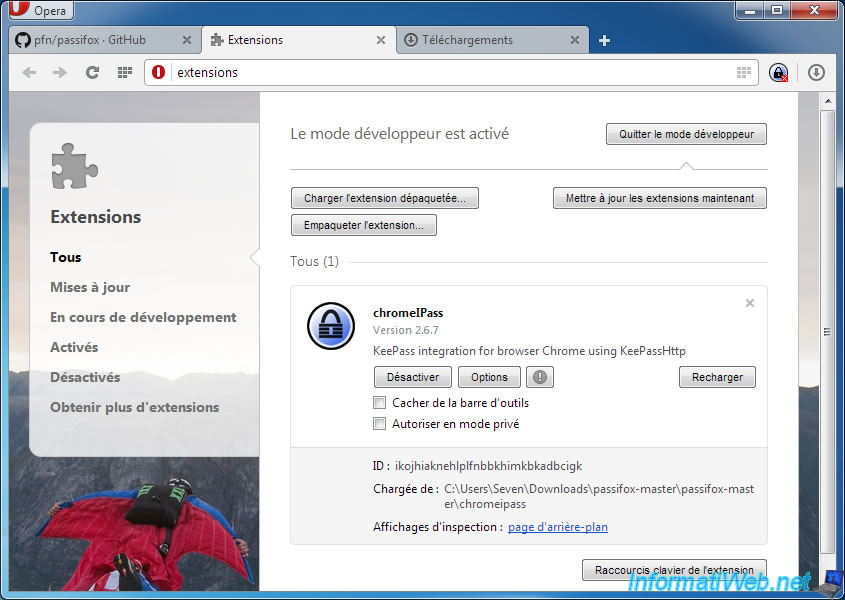Screen dimensions: 845x600
Task: Open 'Mises à jour' sidebar section
Action: click(90, 287)
